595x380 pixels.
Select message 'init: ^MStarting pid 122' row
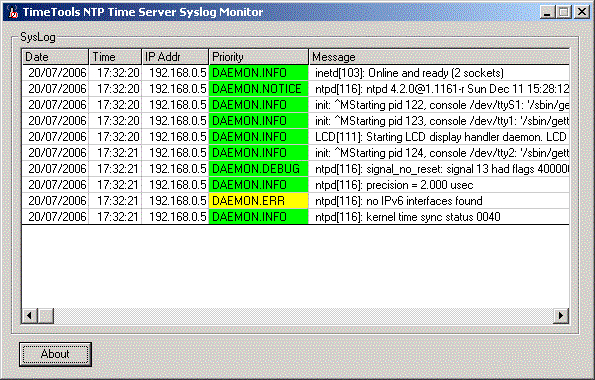click(x=439, y=105)
